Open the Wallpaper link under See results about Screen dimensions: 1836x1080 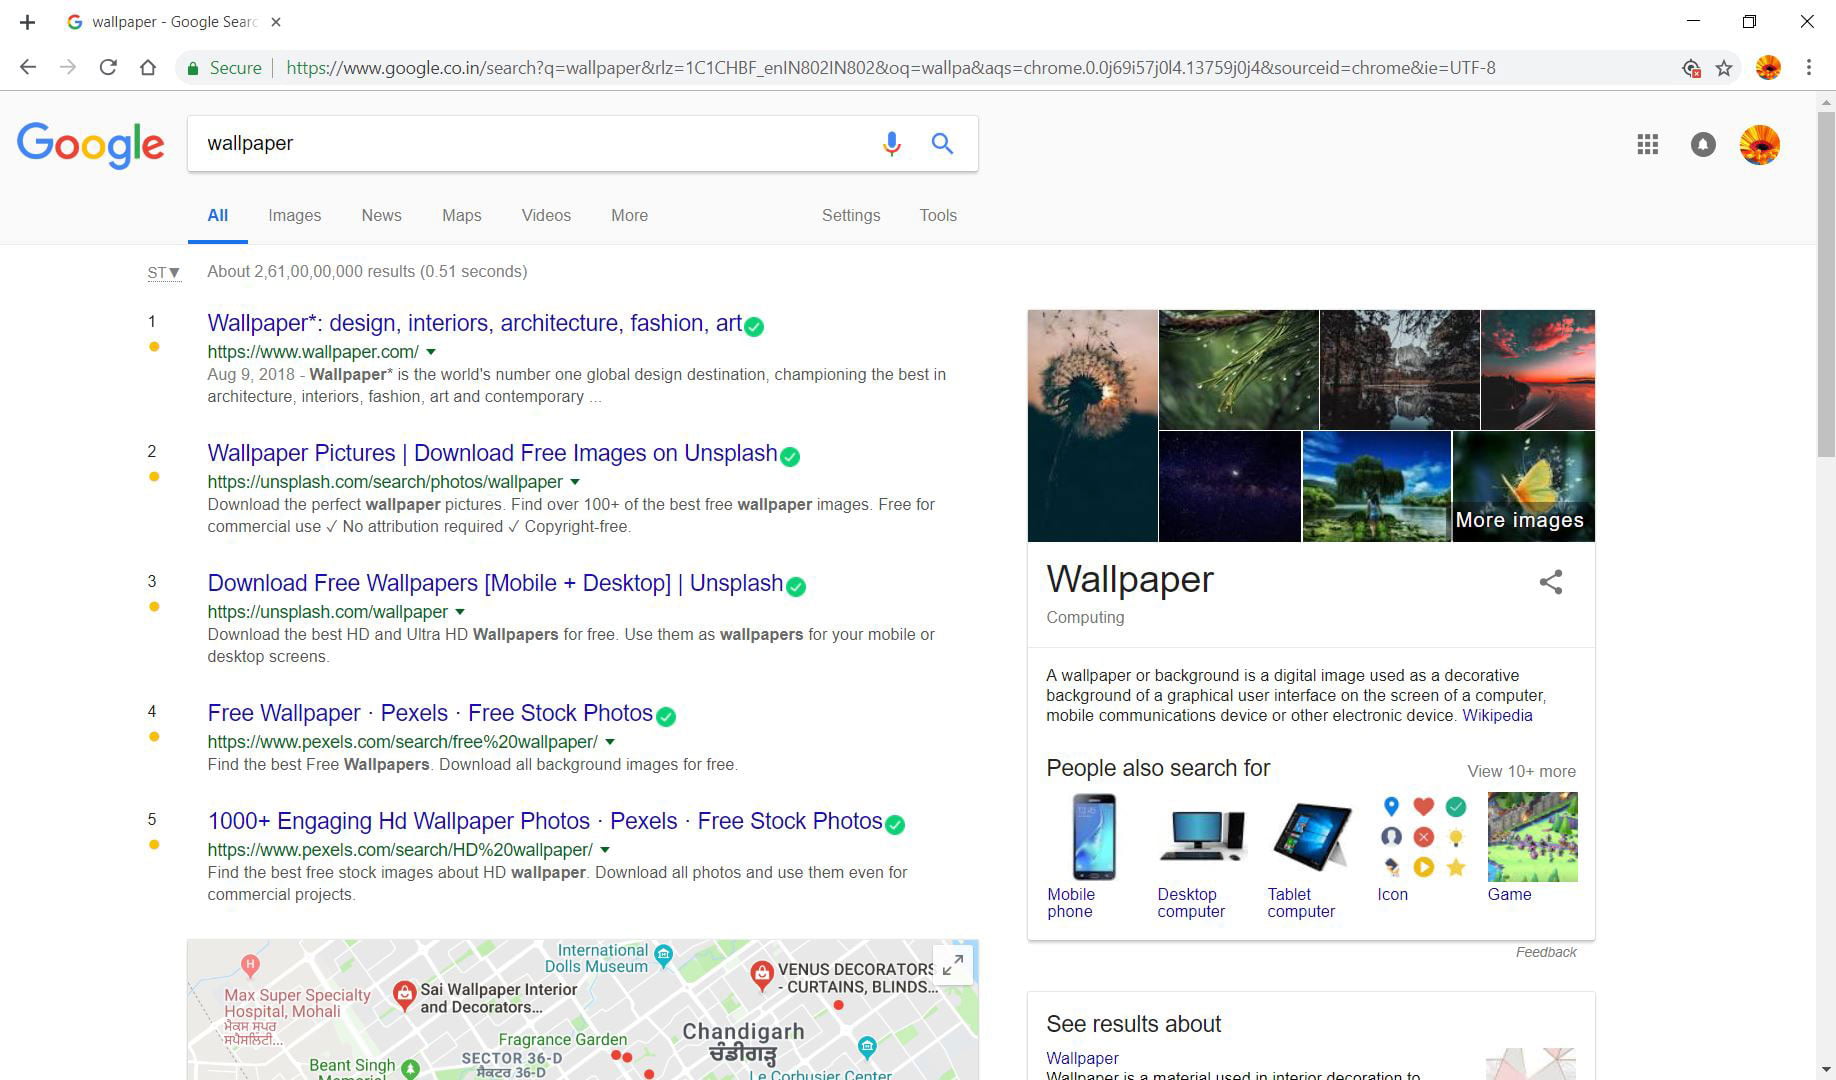click(1082, 1058)
